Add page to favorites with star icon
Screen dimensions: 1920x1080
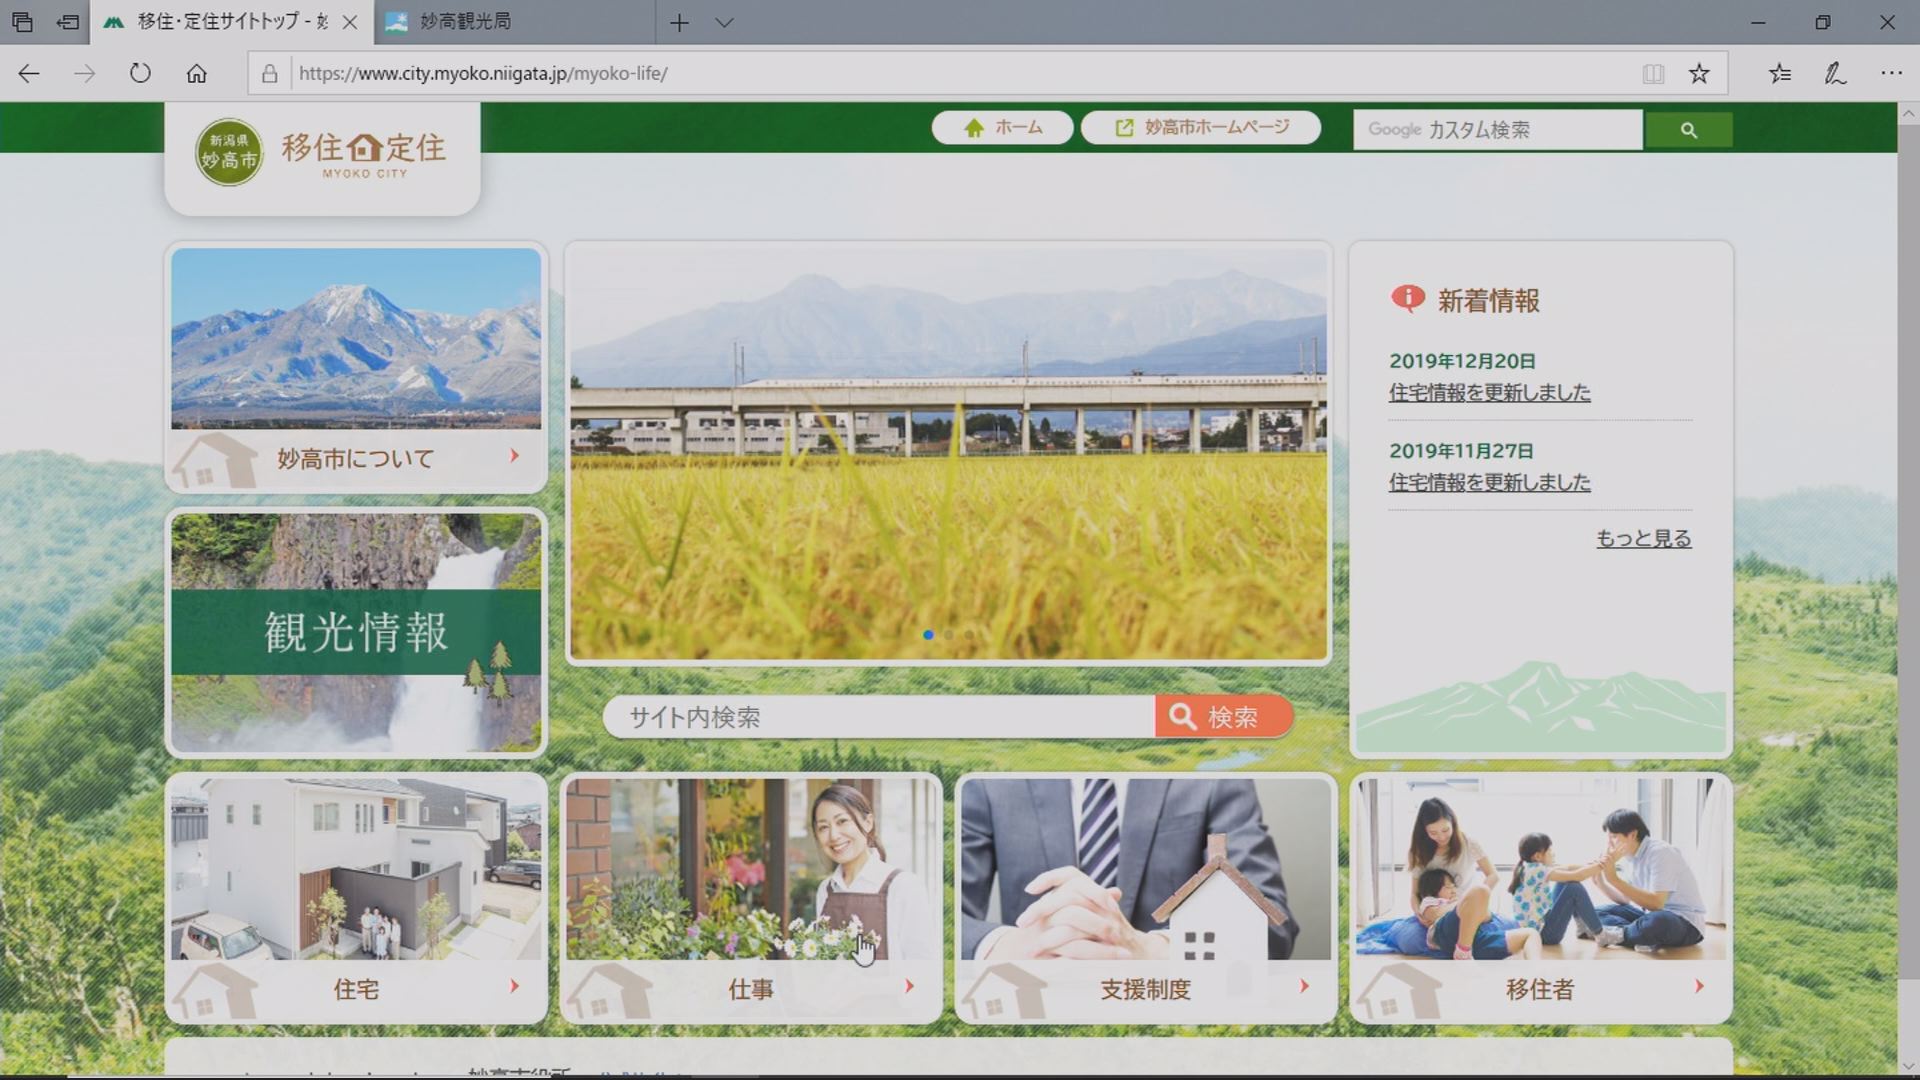[x=1699, y=73]
